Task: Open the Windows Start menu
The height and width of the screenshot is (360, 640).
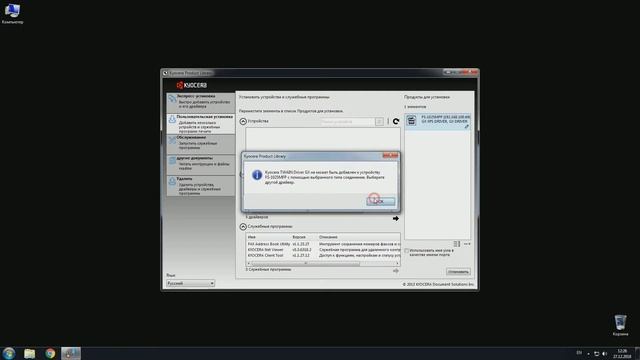Action: [9, 353]
